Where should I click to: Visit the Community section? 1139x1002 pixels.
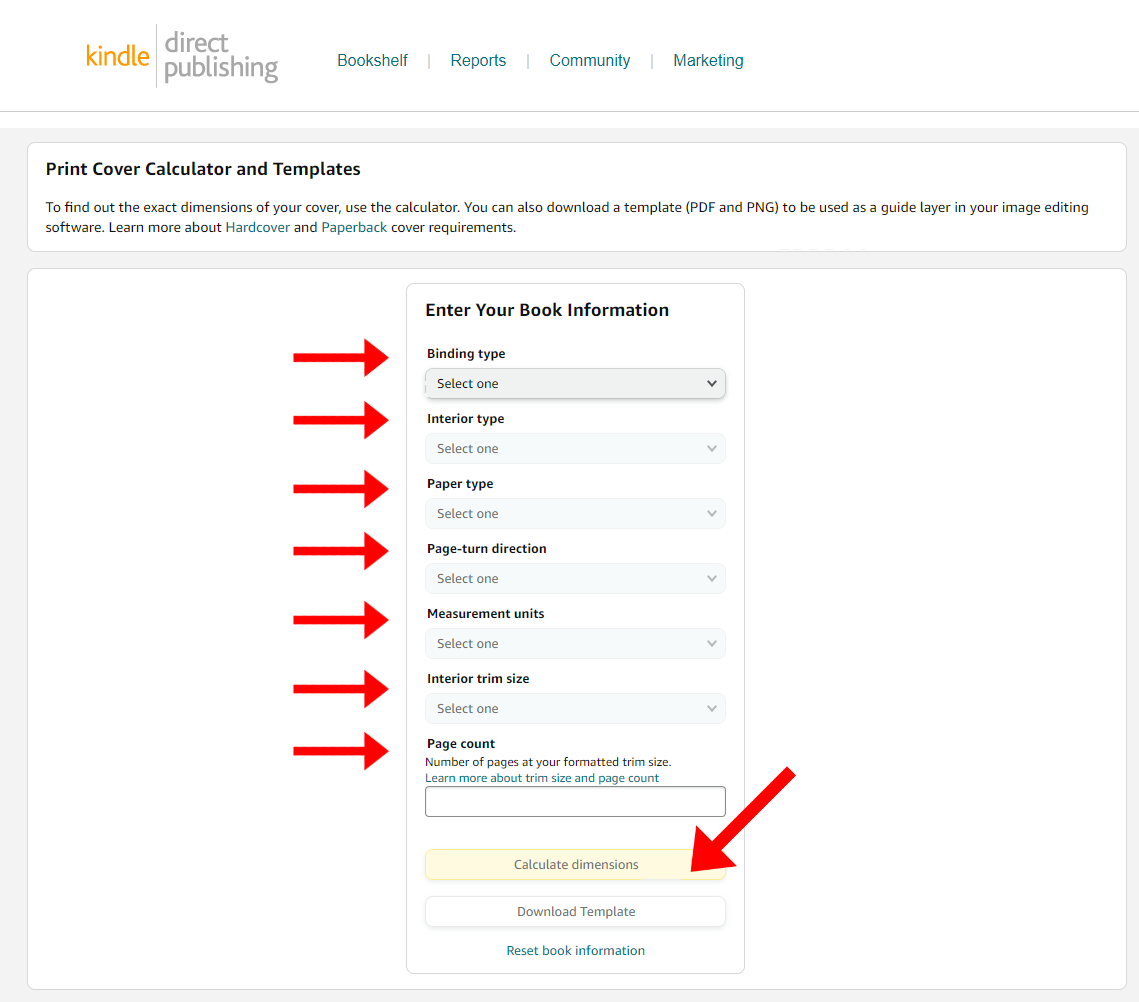pyautogui.click(x=590, y=60)
